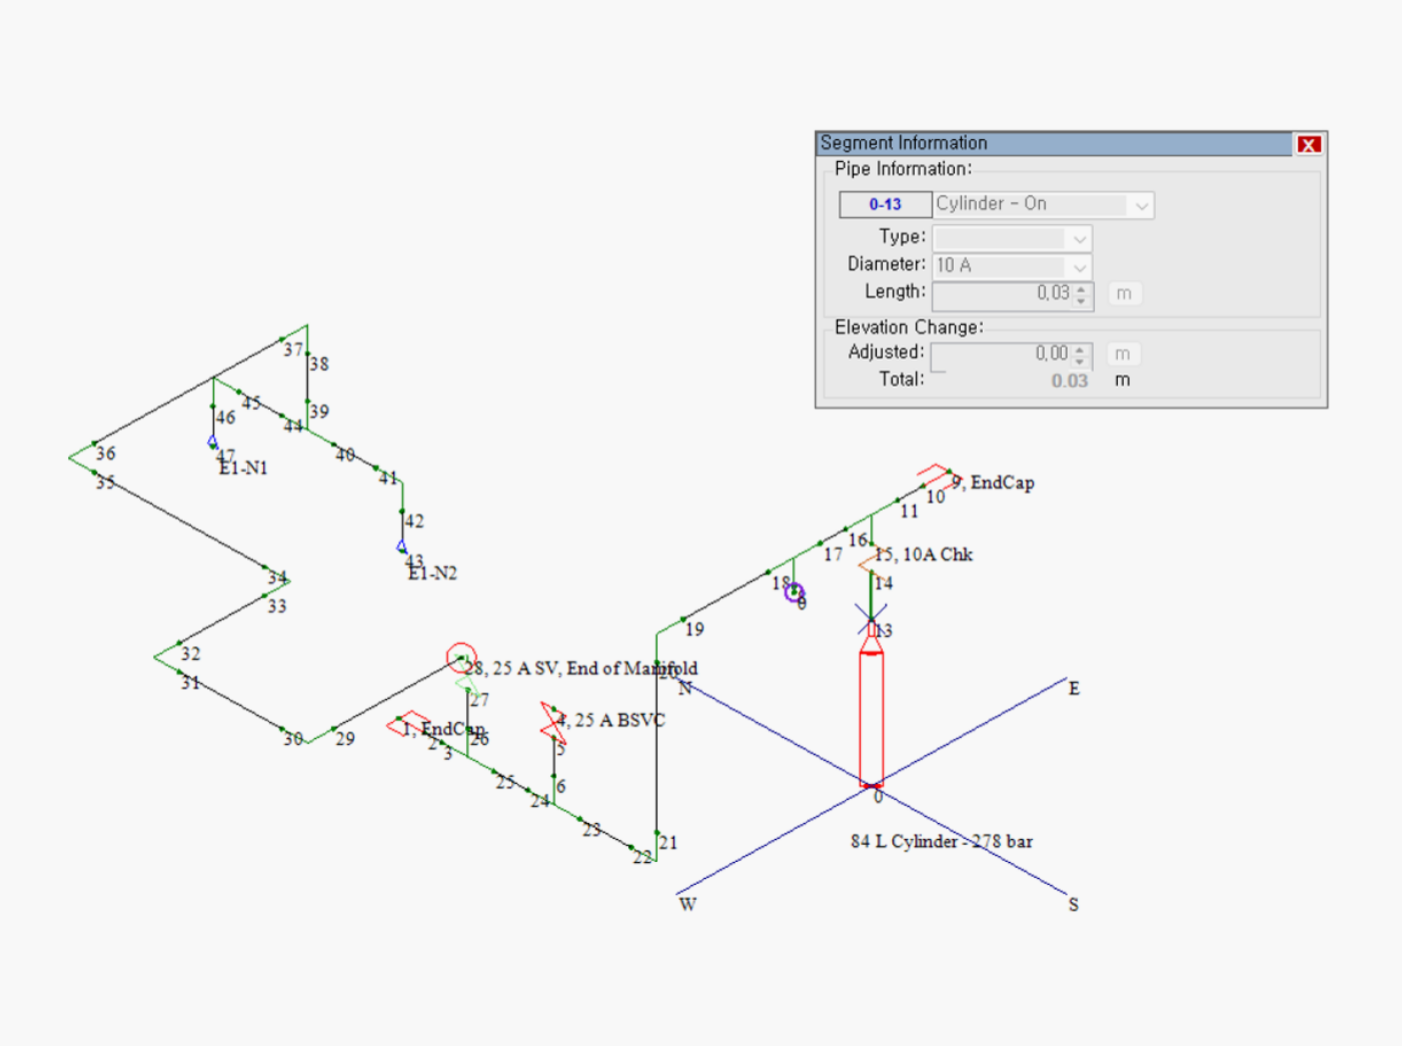Select the 25 A BSVC valve symbol
This screenshot has height=1046, width=1402.
(x=551, y=722)
